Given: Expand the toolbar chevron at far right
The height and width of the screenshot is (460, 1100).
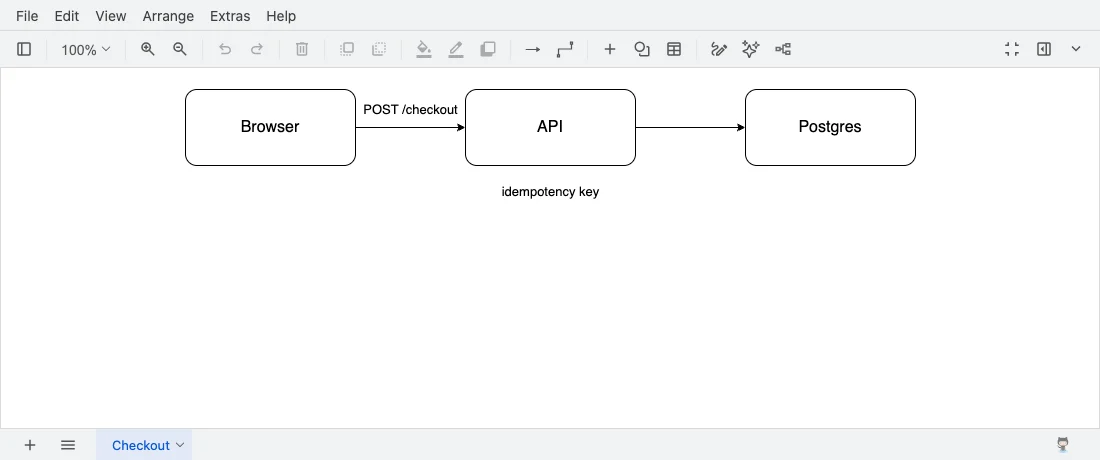Looking at the screenshot, I should 1076,49.
